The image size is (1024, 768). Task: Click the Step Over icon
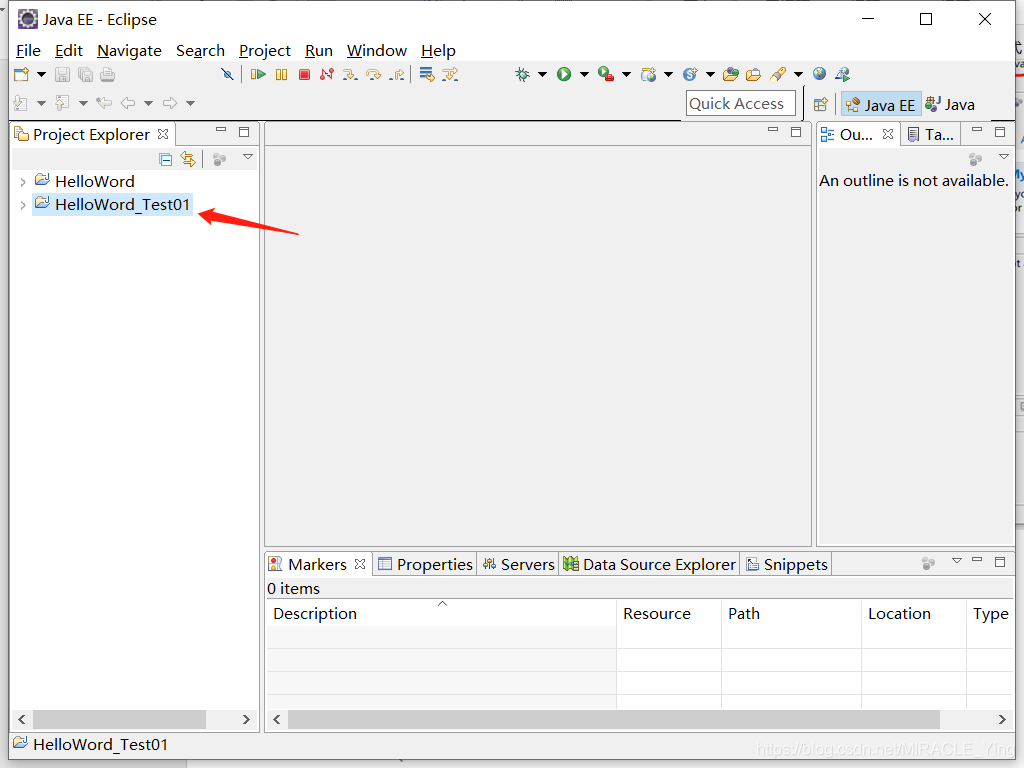374,74
